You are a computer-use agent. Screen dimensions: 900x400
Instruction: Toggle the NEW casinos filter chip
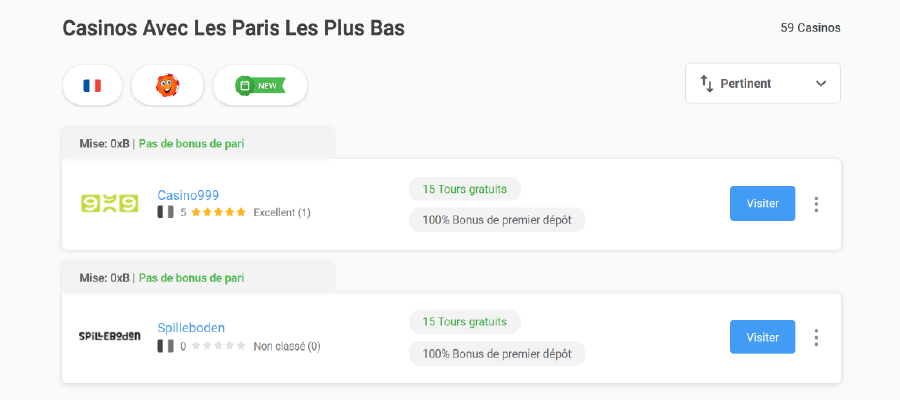coord(260,85)
